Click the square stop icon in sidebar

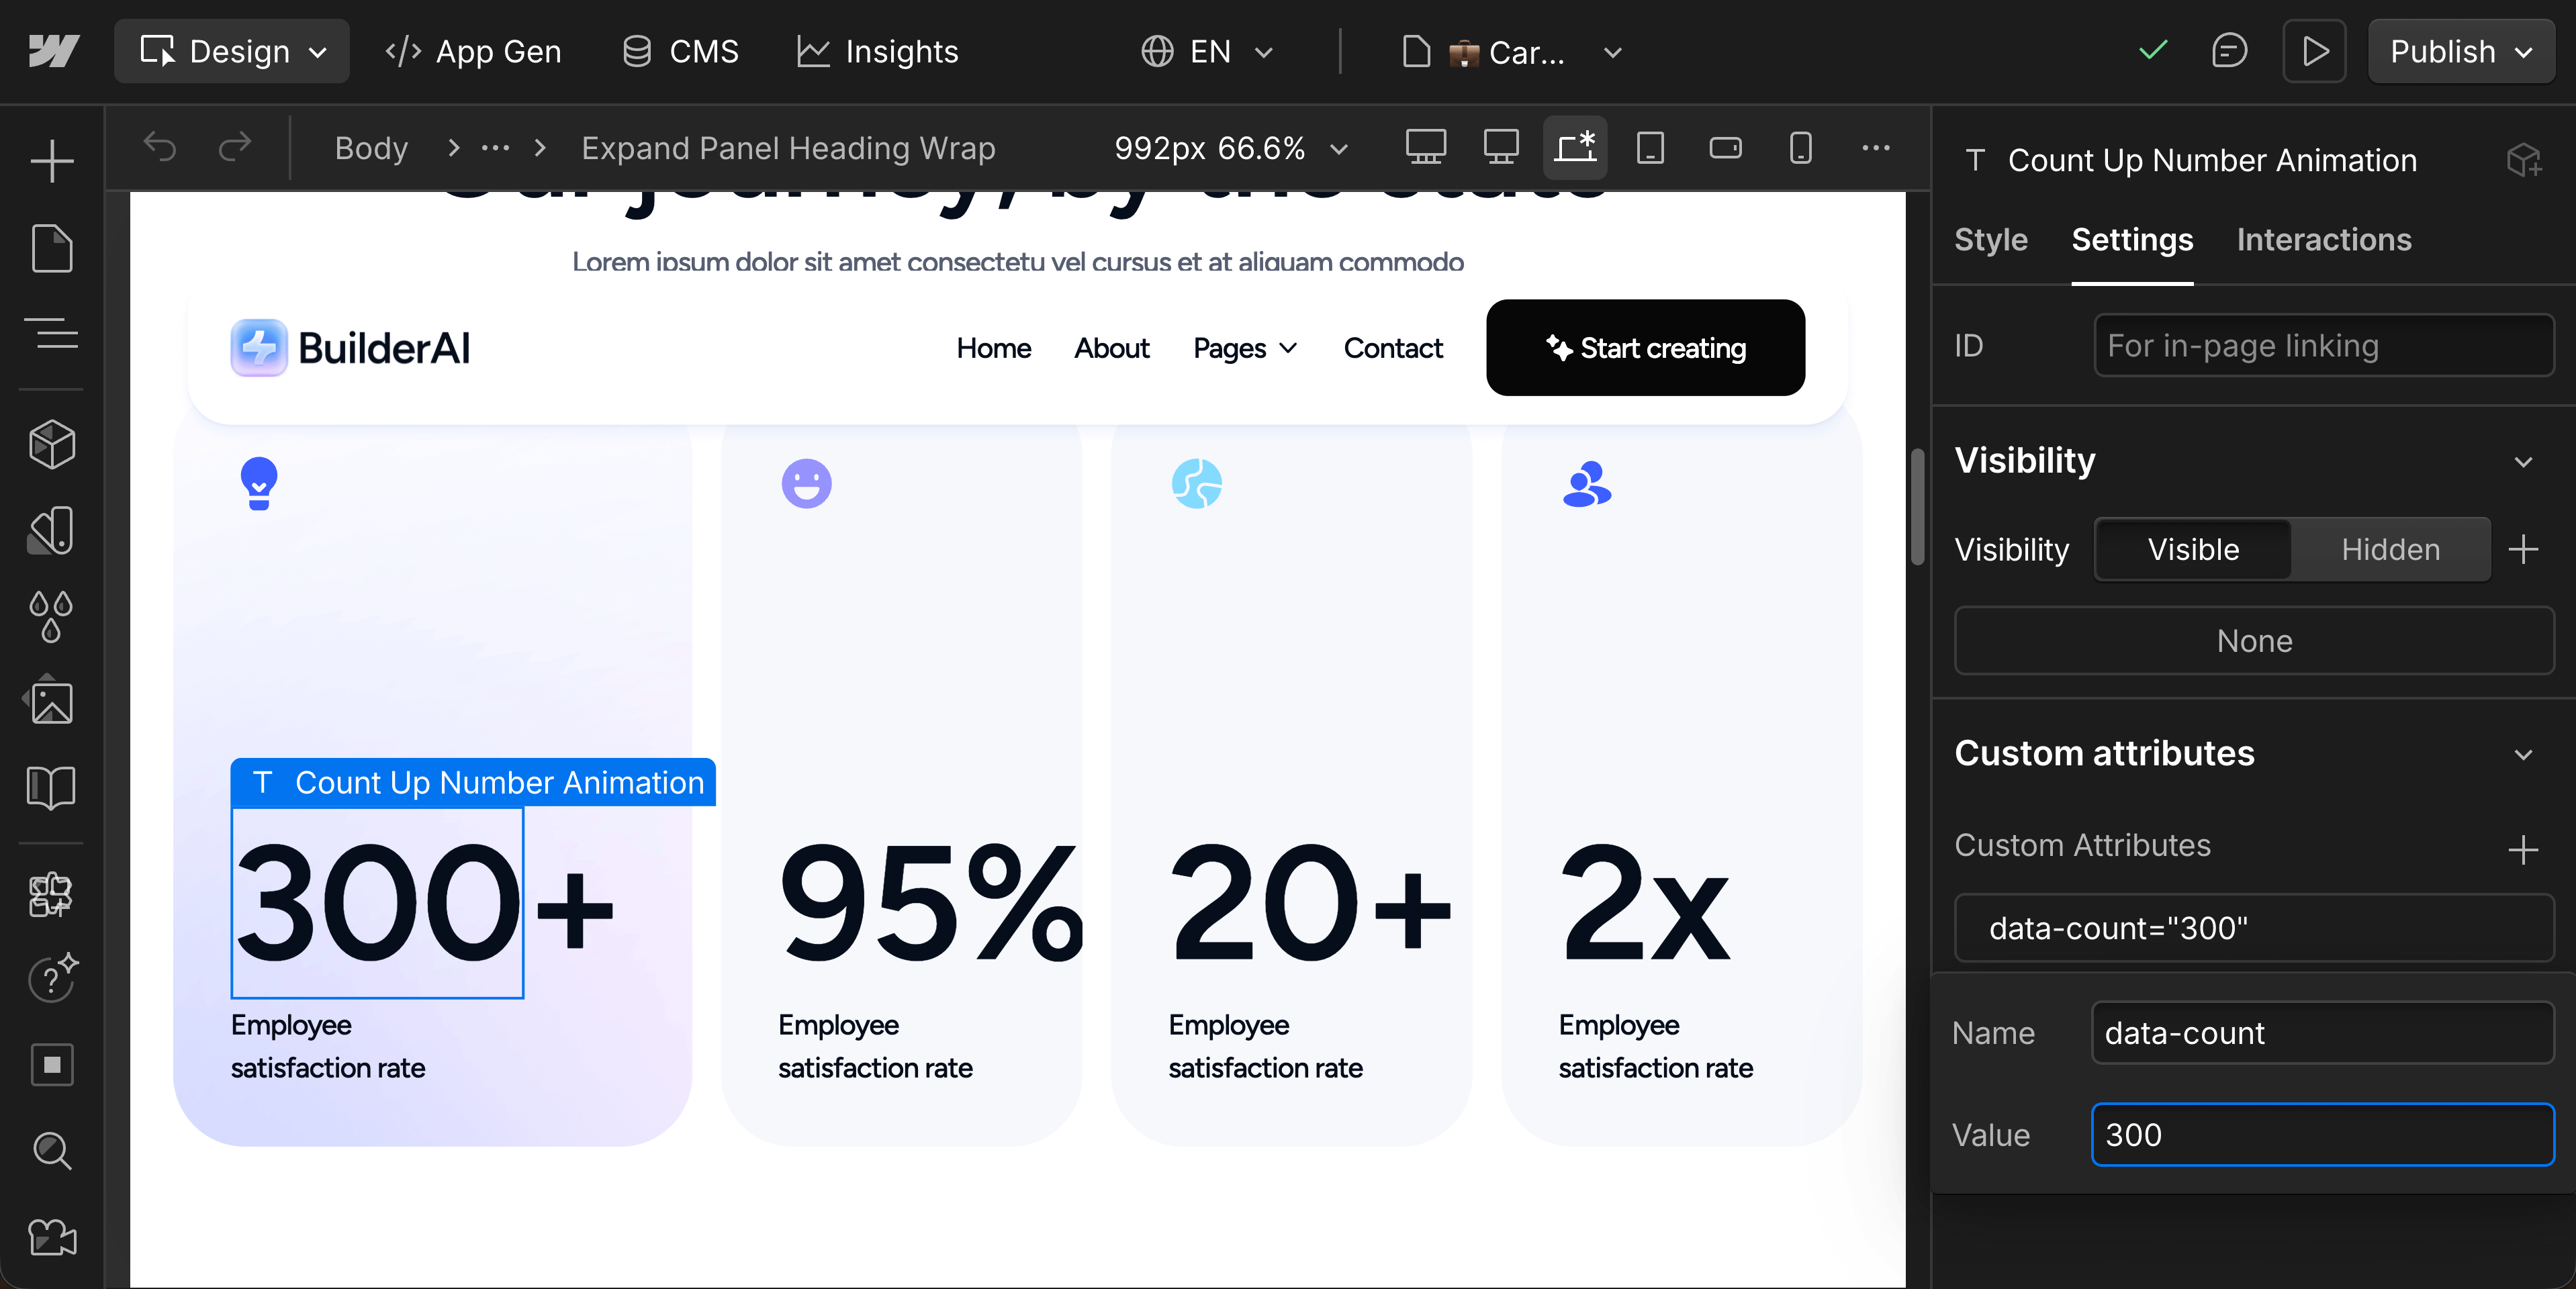click(x=52, y=1064)
